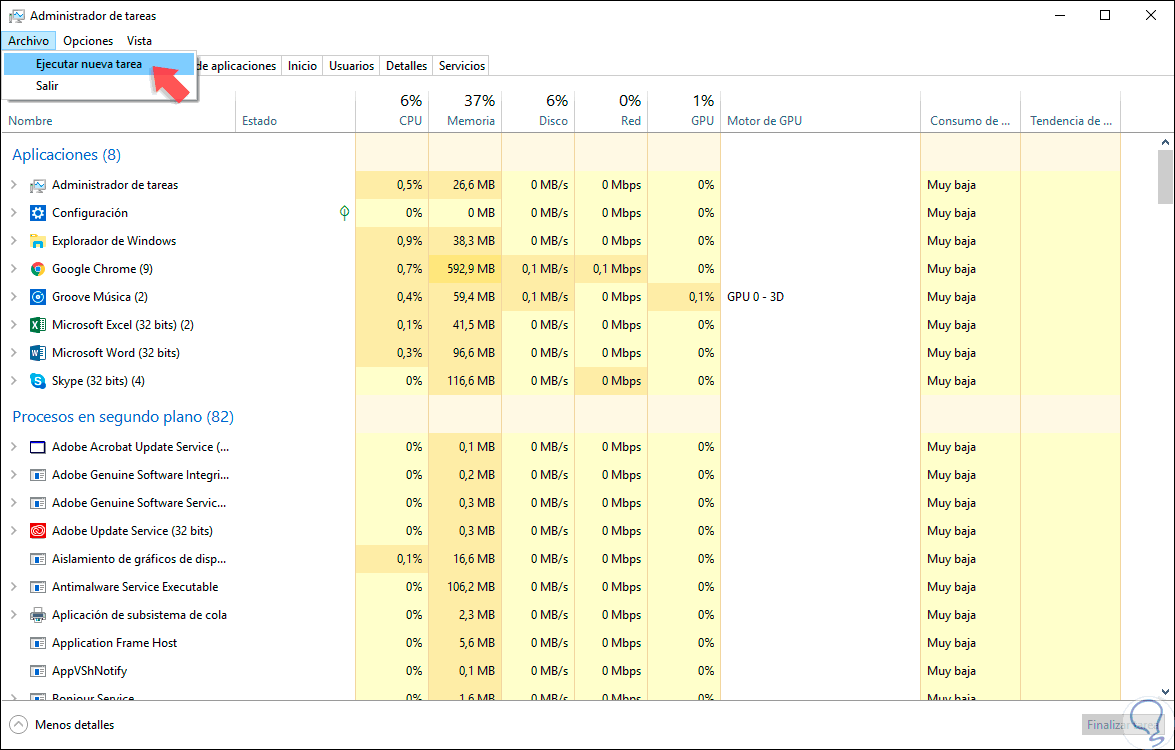Select the Groove Música app icon
Image resolution: width=1175 pixels, height=750 pixels.
click(38, 297)
